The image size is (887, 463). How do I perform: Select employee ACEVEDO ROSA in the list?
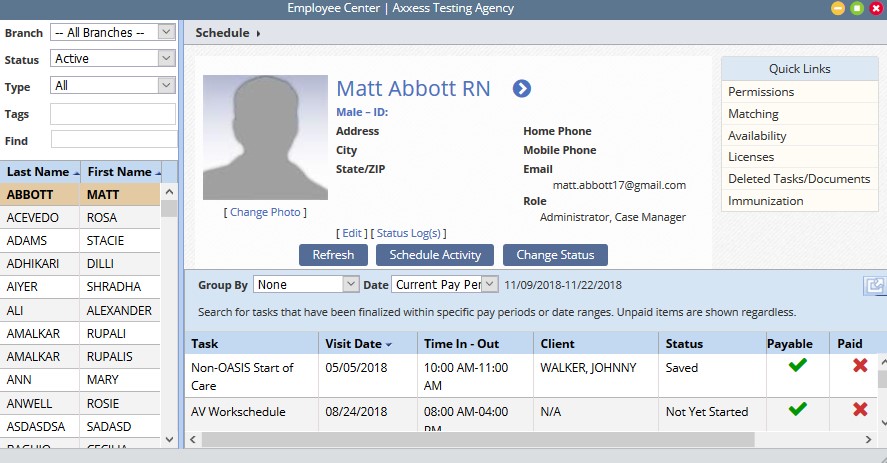click(x=80, y=217)
